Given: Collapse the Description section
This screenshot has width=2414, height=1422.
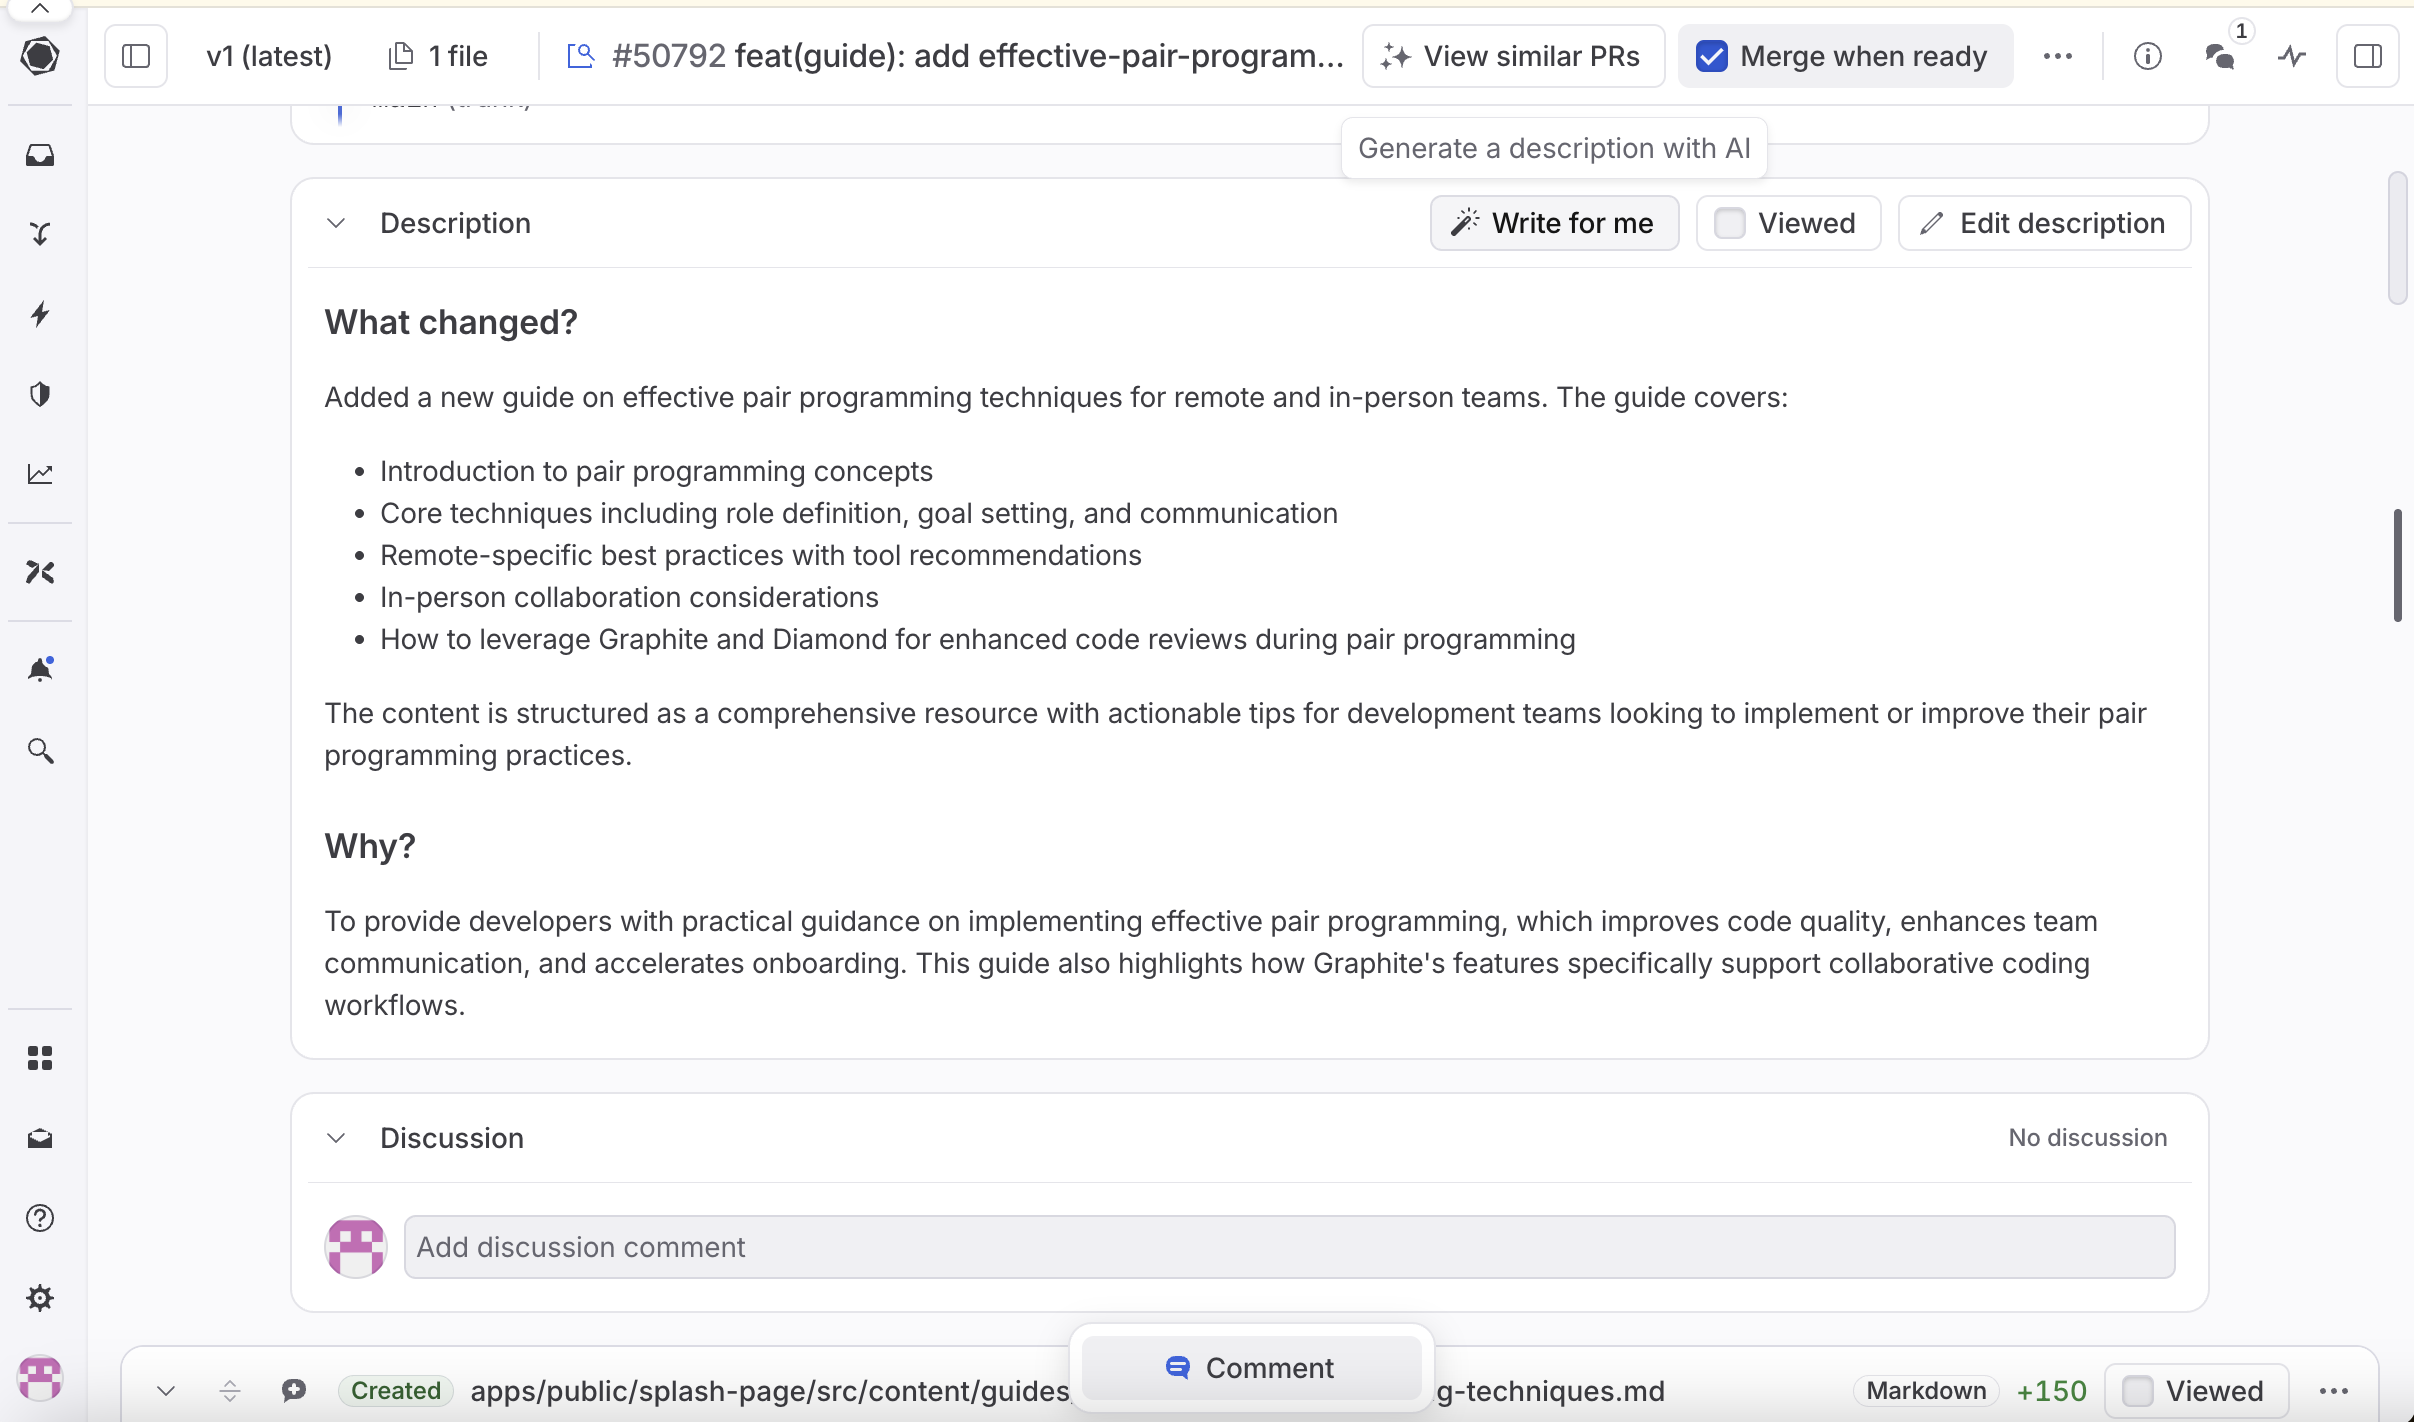Looking at the screenshot, I should click(335, 222).
